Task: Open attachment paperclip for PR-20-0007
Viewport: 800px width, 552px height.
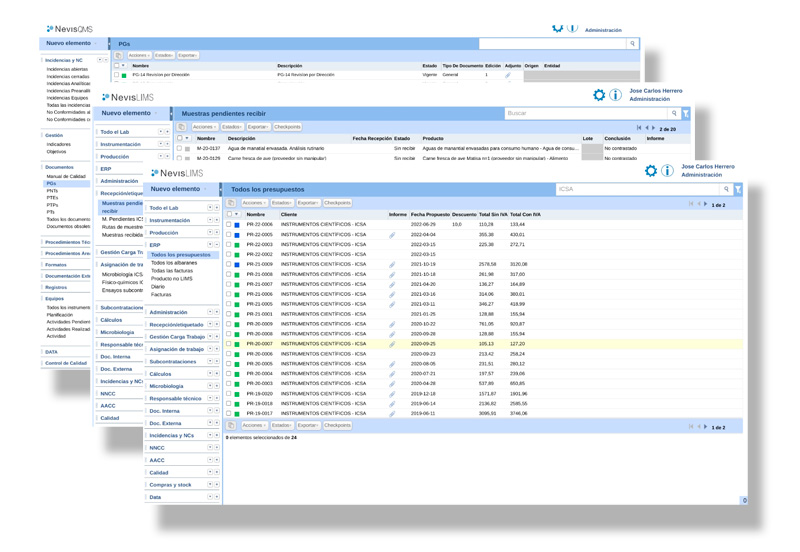Action: tap(392, 344)
